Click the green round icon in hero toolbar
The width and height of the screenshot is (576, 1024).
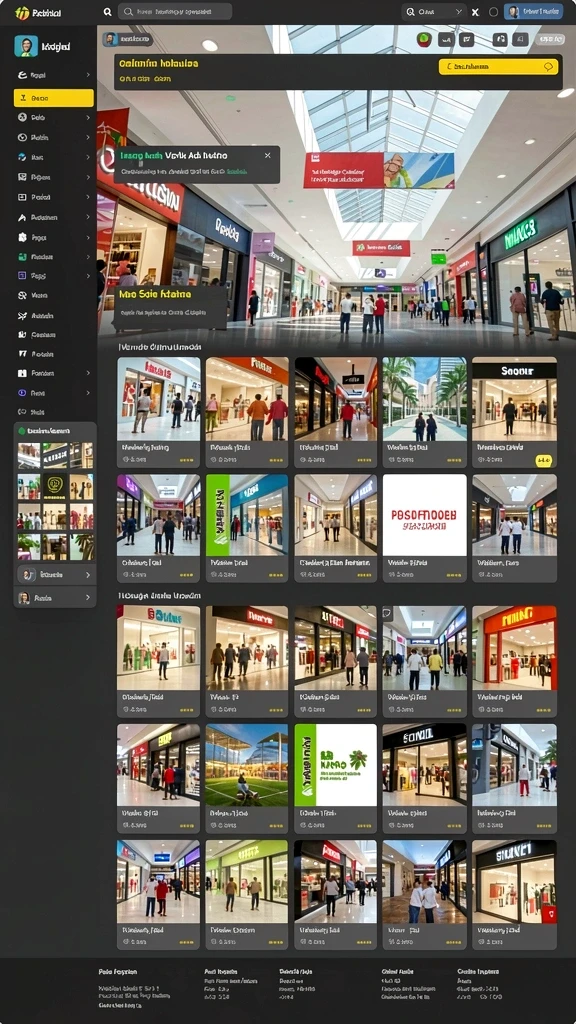[x=424, y=40]
